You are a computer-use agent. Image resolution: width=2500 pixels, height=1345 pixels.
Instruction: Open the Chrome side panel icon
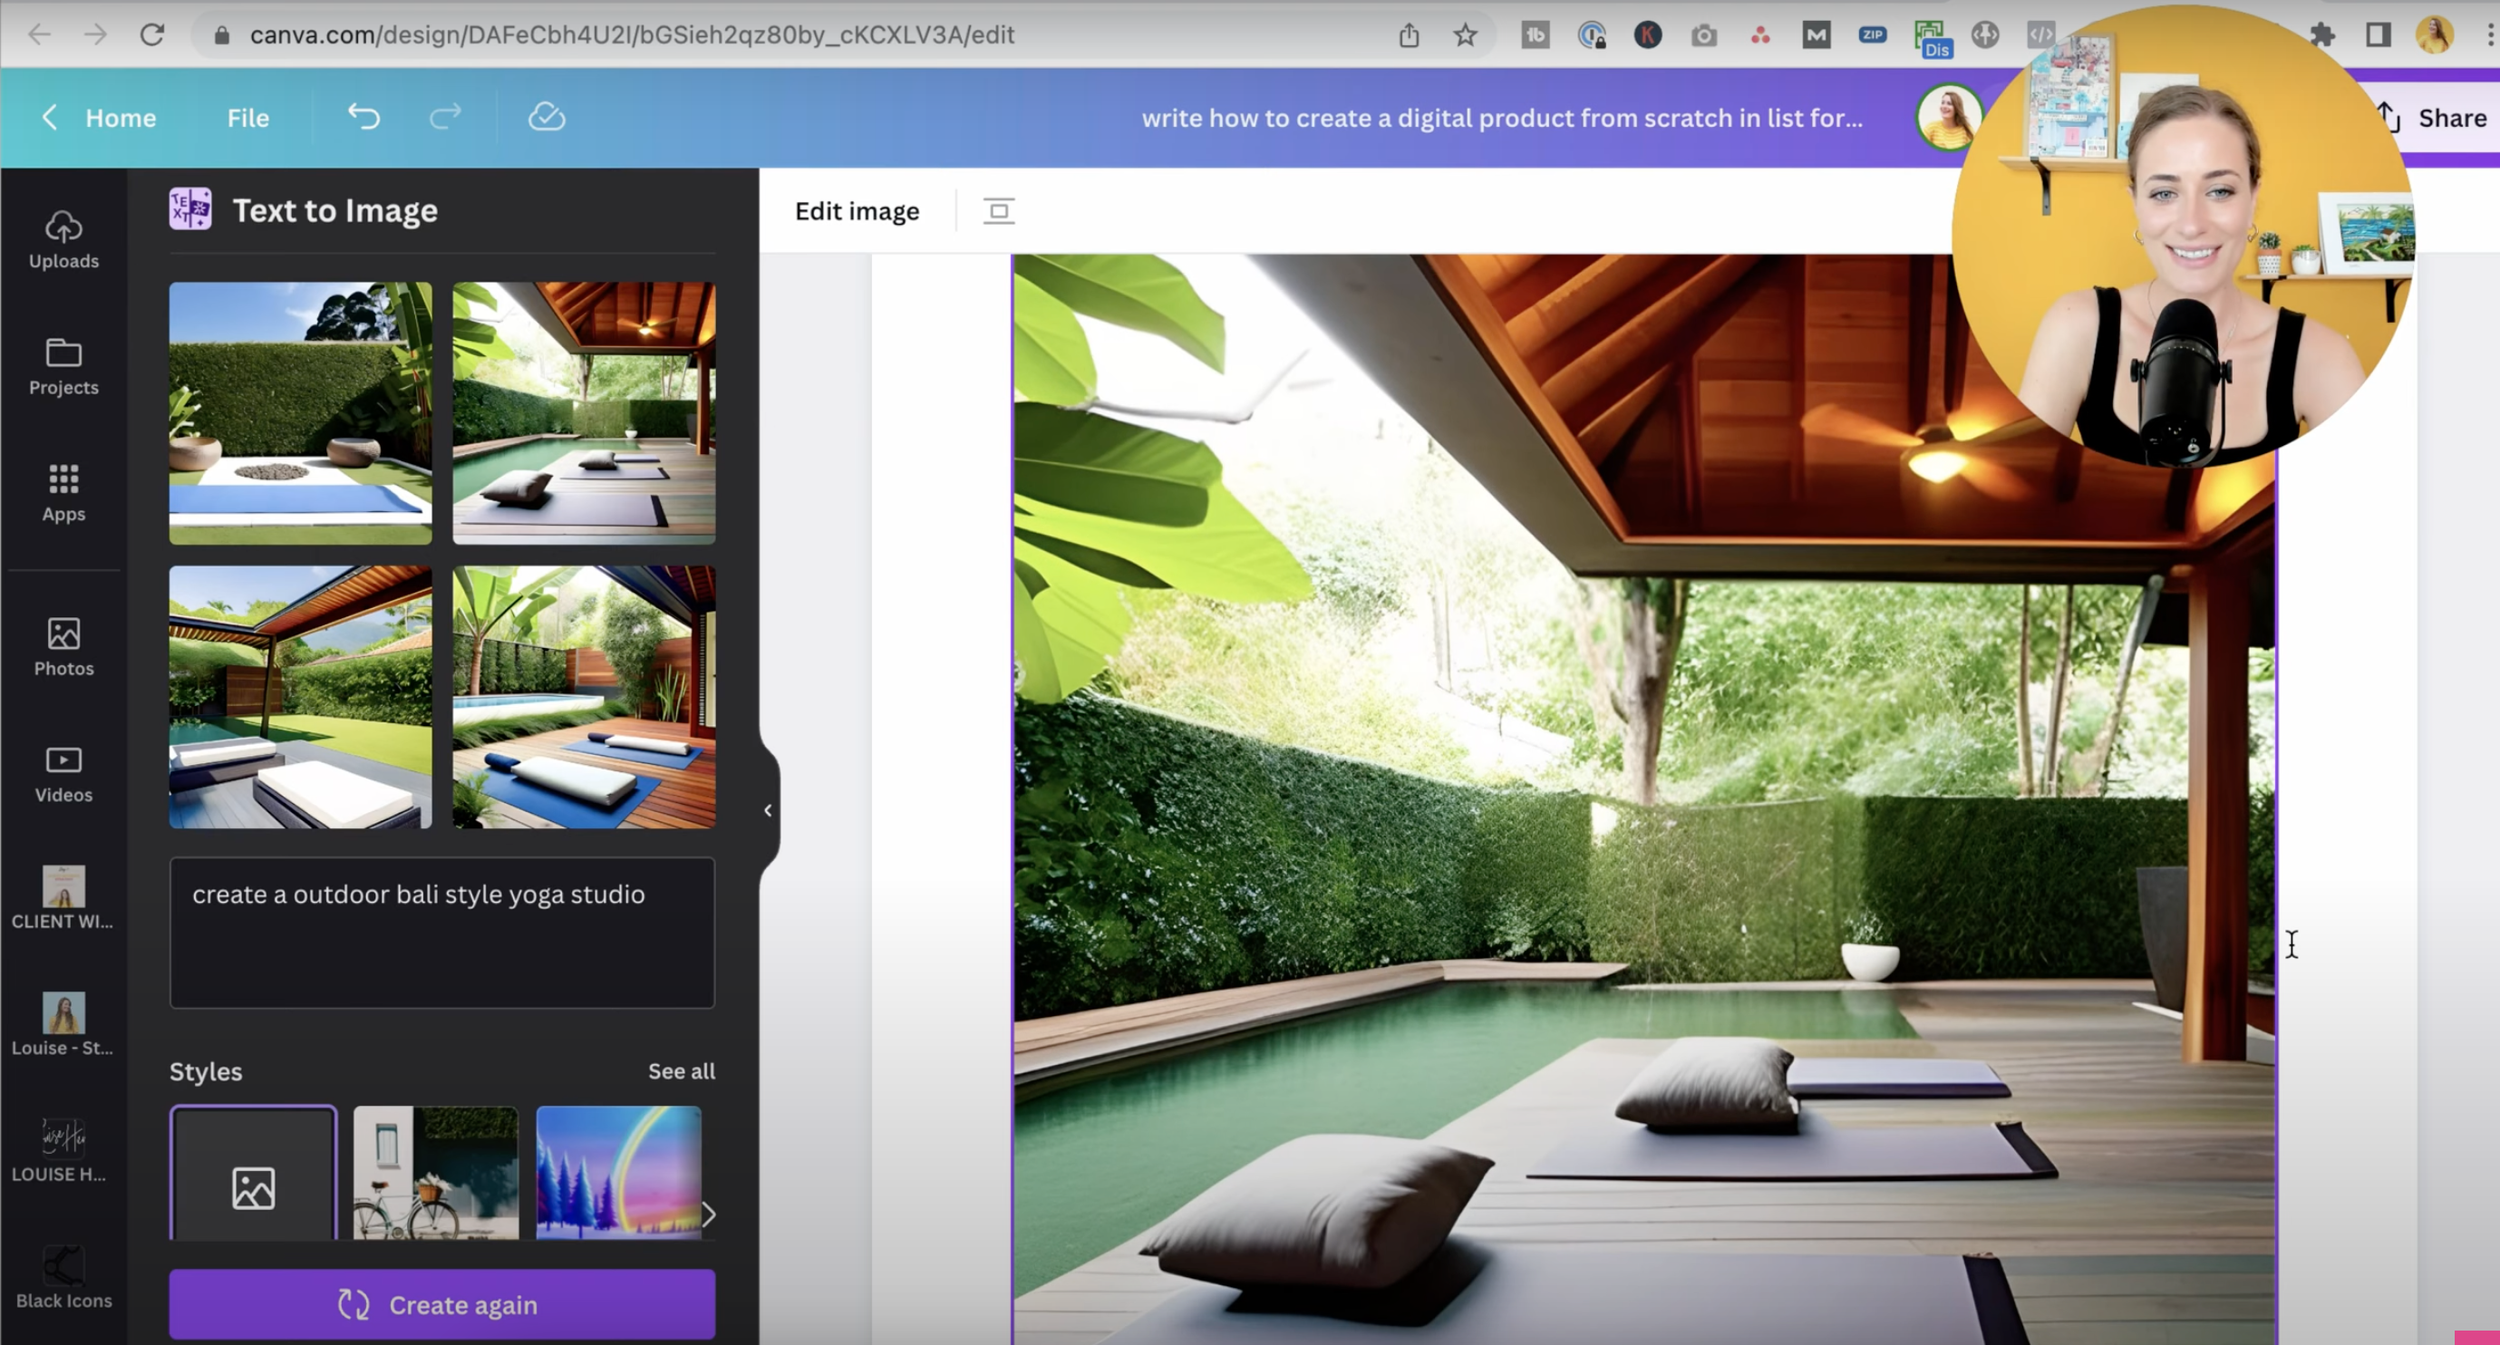[x=2378, y=35]
